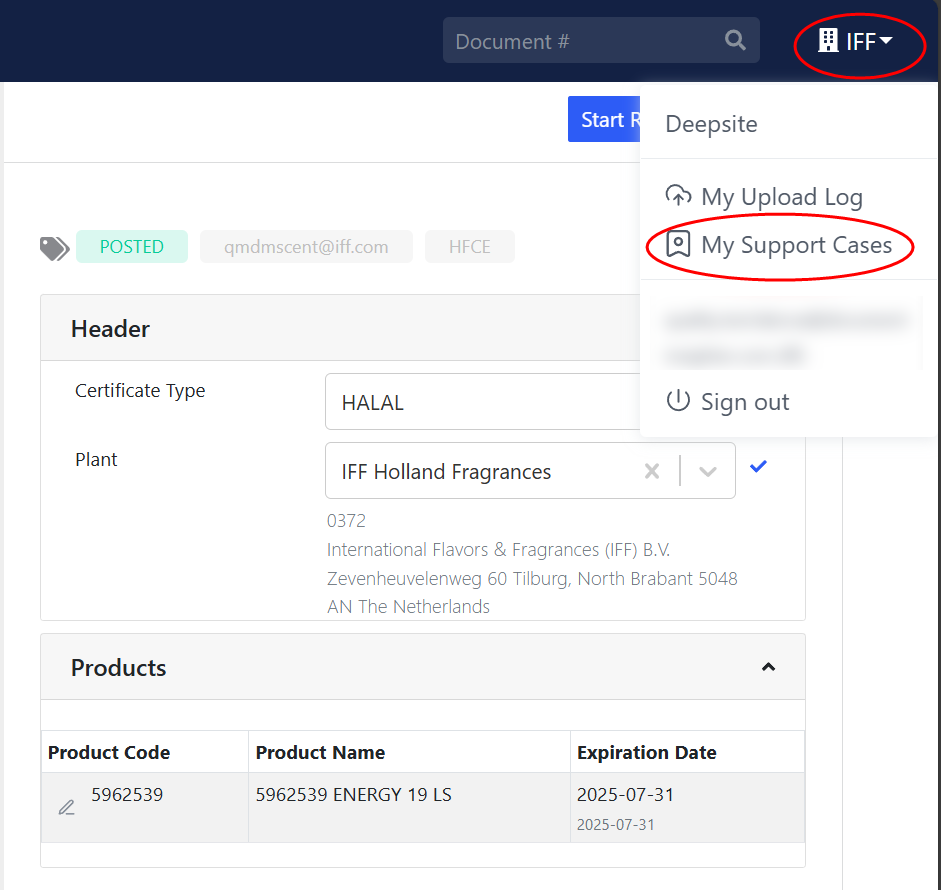Open the IFF account dropdown
941x890 pixels.
coord(858,41)
